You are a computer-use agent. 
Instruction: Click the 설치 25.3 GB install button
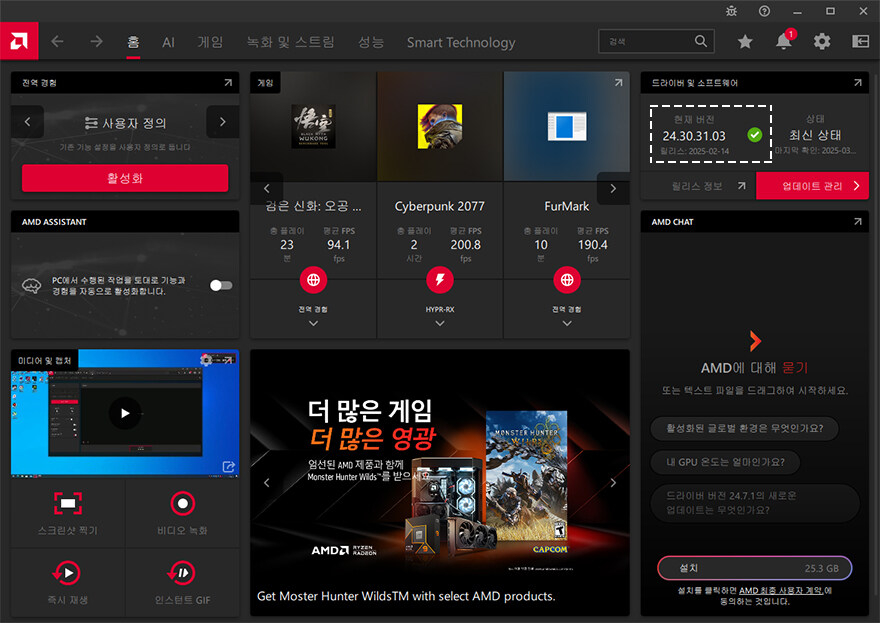[755, 567]
